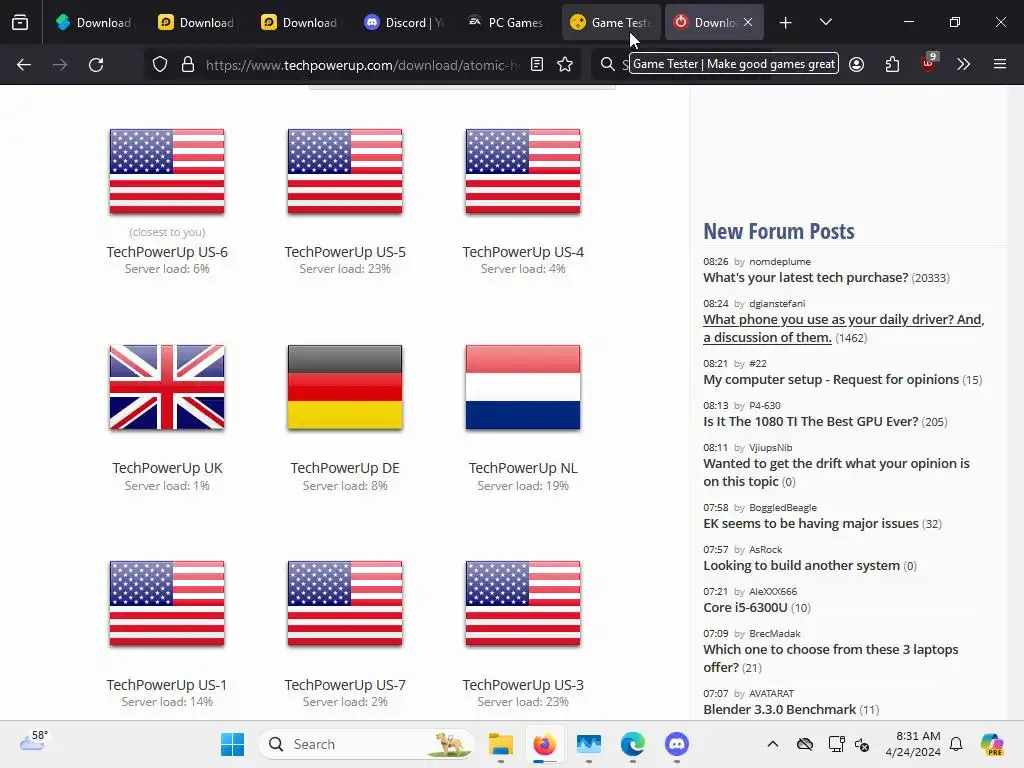This screenshot has height=768, width=1024.
Task: Click the uBlock Origin extension icon
Action: coord(928,63)
